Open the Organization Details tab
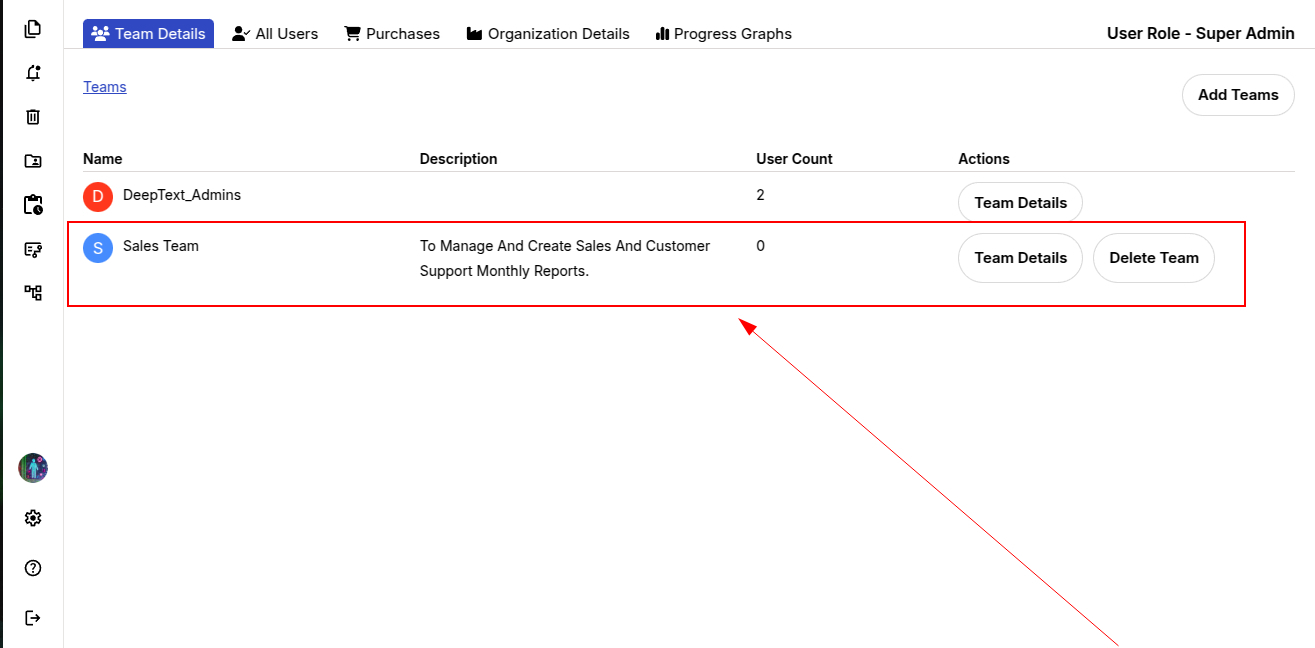1315x648 pixels. point(548,34)
